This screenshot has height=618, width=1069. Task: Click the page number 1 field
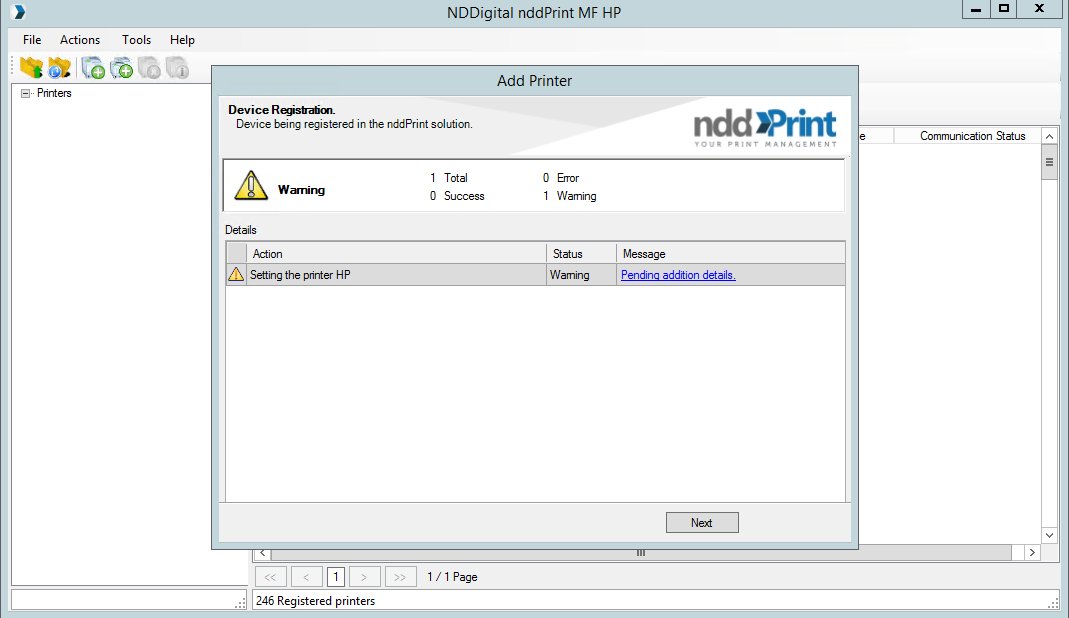pos(336,577)
